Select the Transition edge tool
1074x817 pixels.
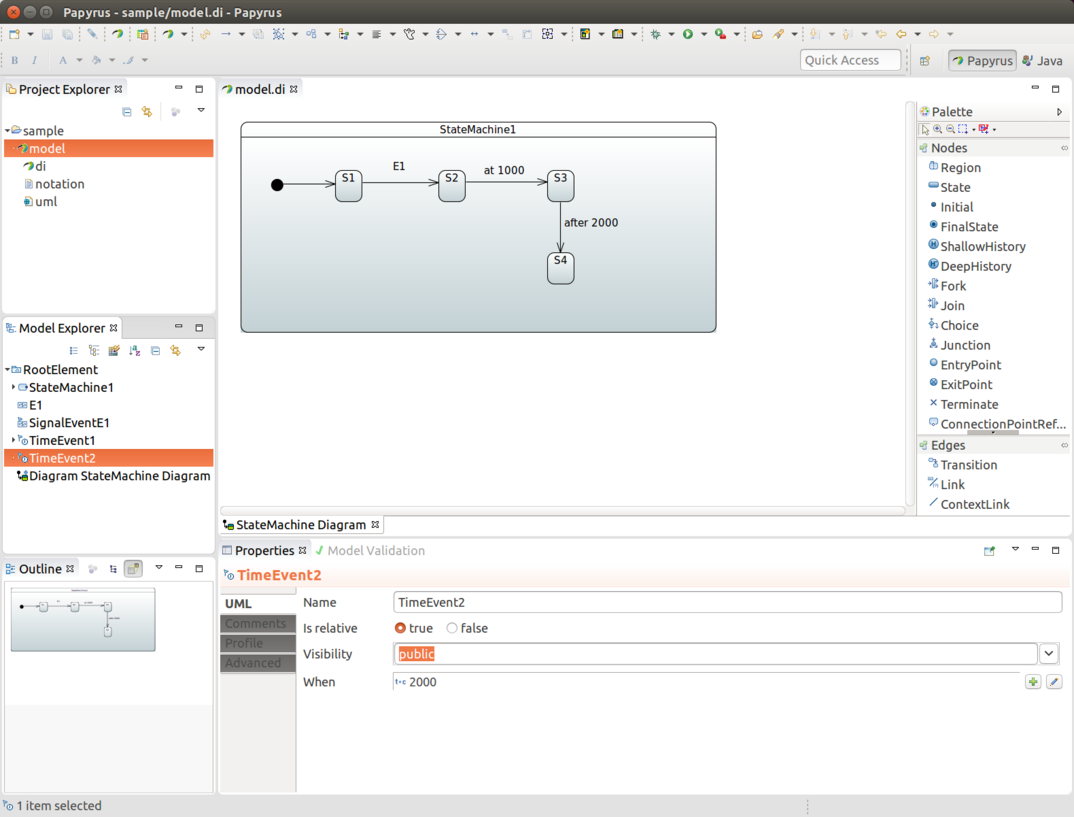pyautogui.click(x=962, y=465)
